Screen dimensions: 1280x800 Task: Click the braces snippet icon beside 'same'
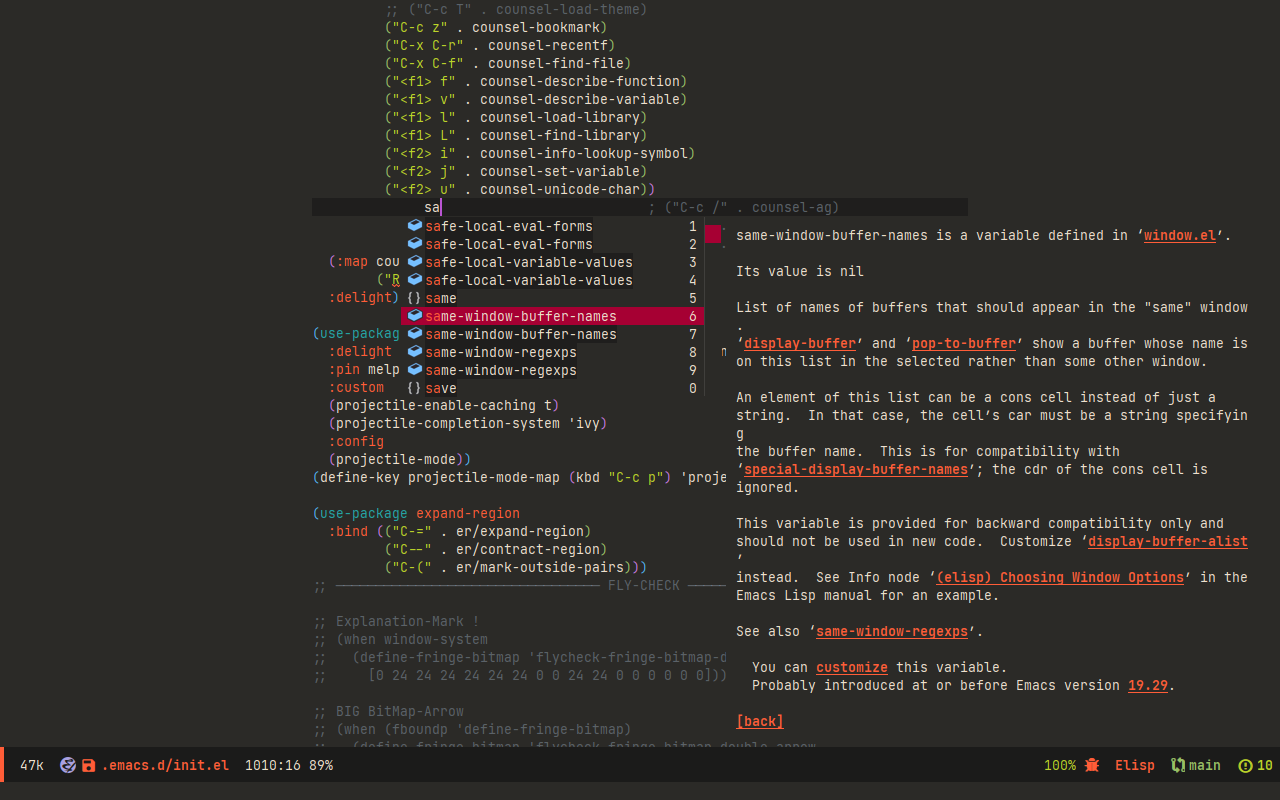(415, 298)
